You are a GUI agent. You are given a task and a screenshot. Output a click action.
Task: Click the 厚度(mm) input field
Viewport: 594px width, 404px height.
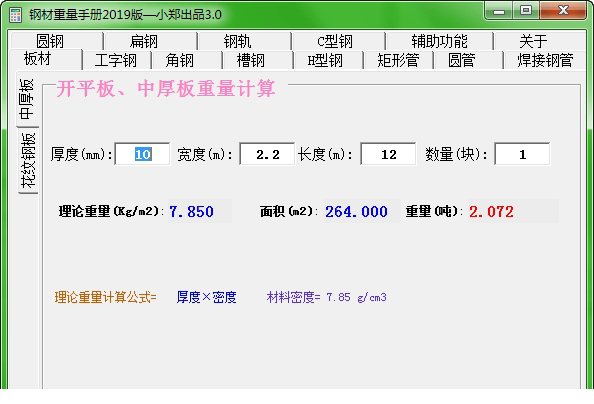tap(142, 154)
